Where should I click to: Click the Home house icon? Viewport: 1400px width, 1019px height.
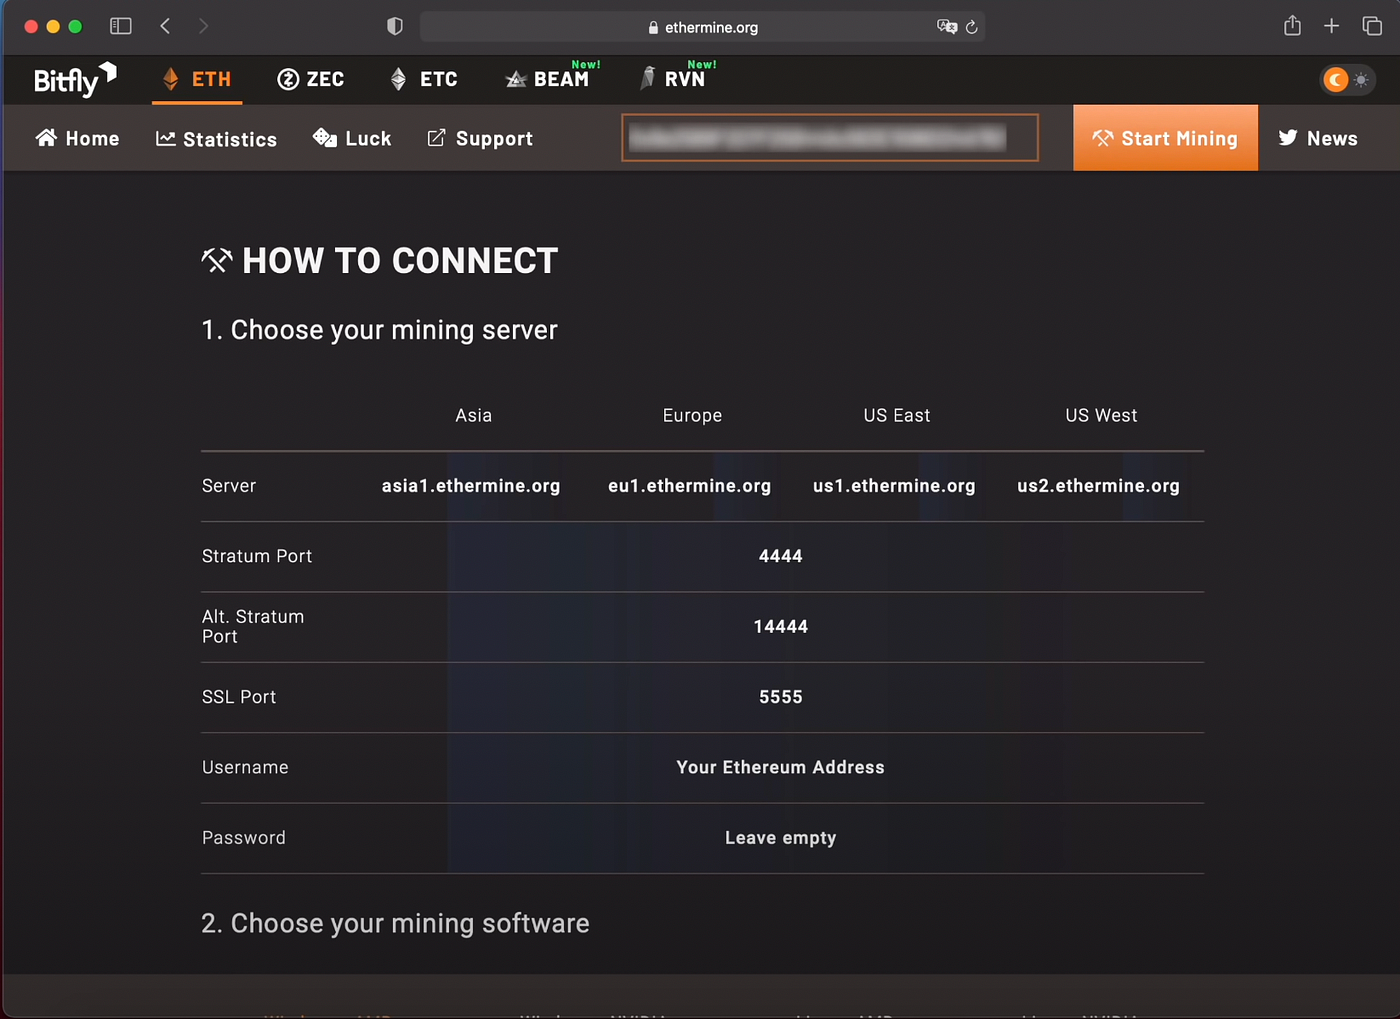[x=46, y=137]
